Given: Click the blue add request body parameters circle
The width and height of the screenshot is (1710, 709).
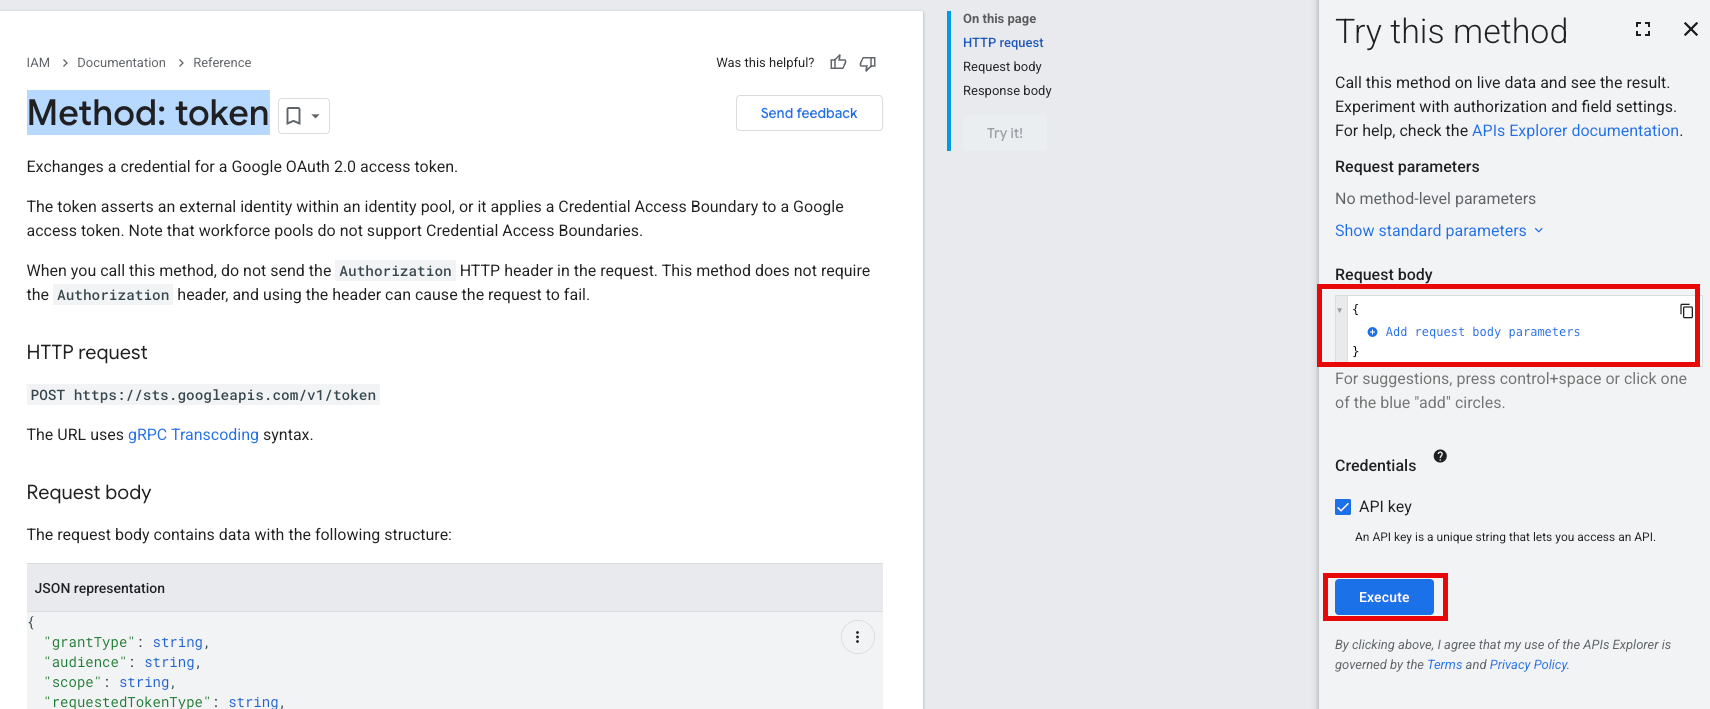Looking at the screenshot, I should [x=1372, y=332].
